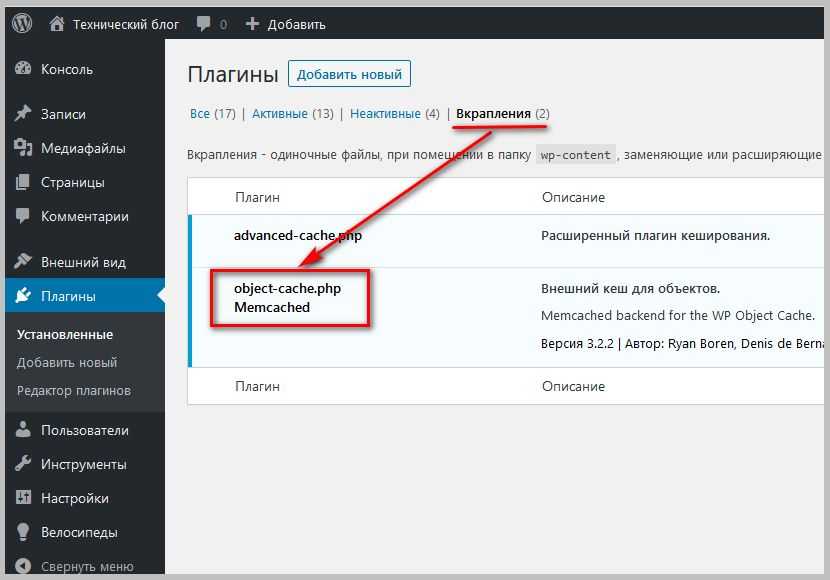830x580 pixels.
Task: Click Memcached text under object-cache.php
Action: pos(272,307)
